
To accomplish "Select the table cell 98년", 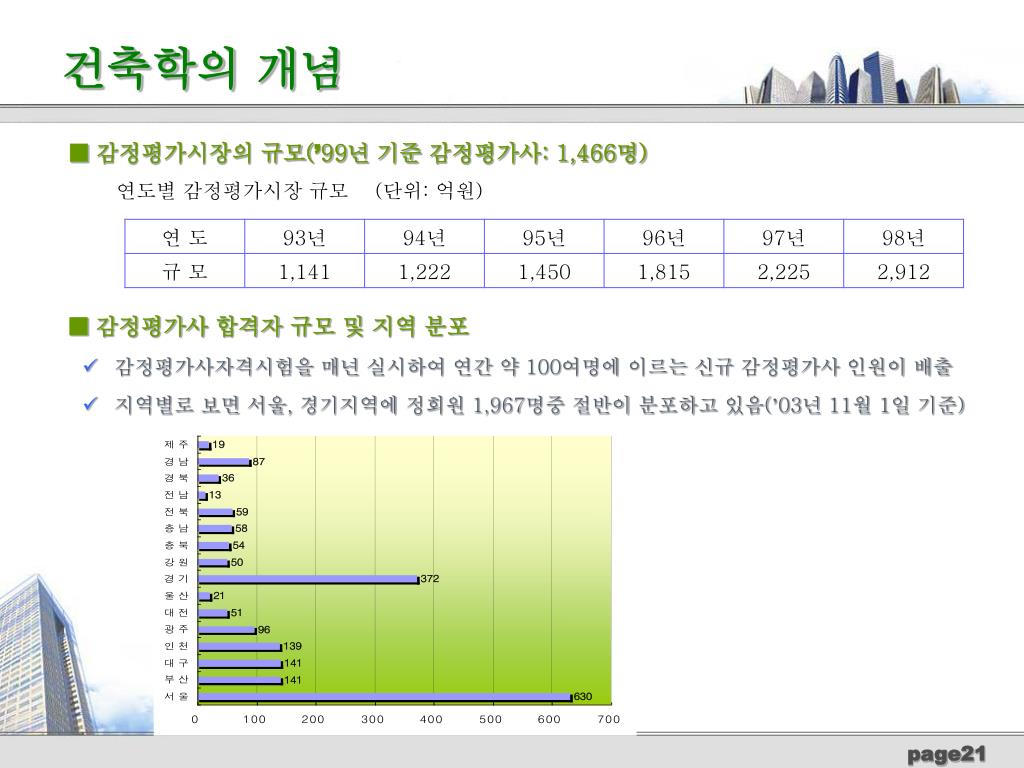I will click(x=904, y=237).
